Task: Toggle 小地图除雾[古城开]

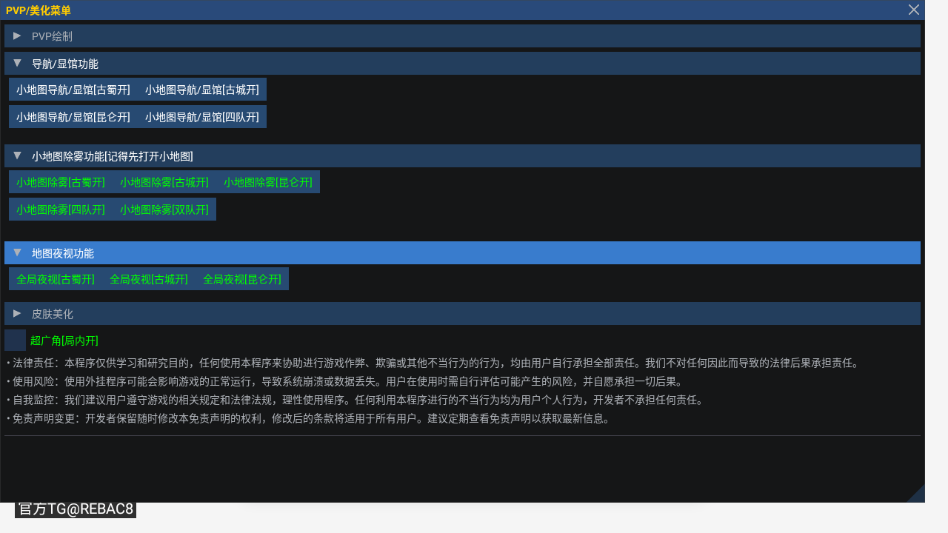Action: pyautogui.click(x=164, y=182)
